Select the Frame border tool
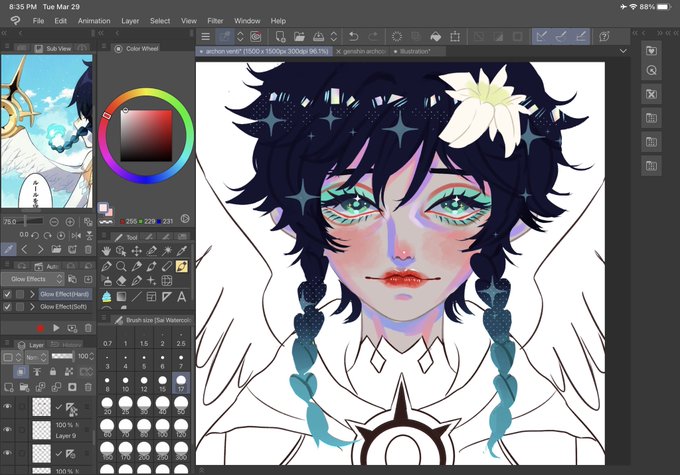Image resolution: width=680 pixels, height=475 pixels. 151,297
